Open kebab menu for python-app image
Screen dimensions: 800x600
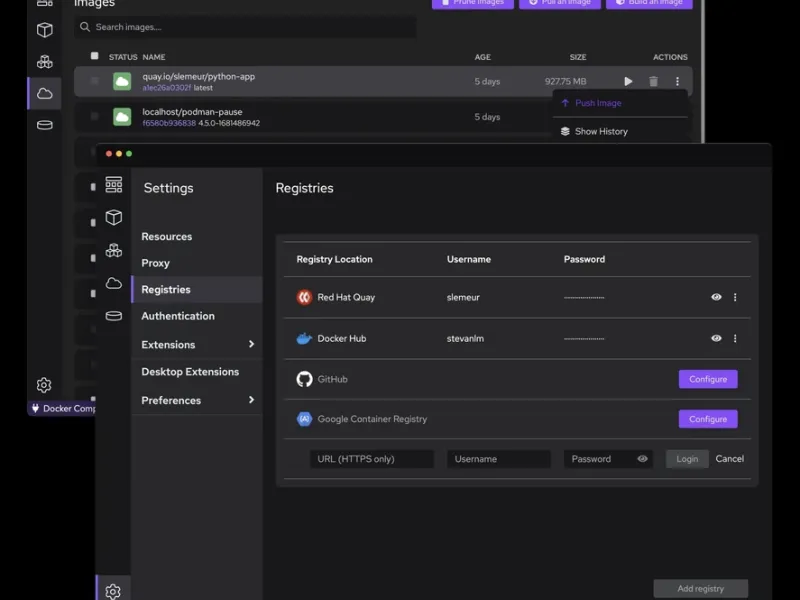[677, 81]
